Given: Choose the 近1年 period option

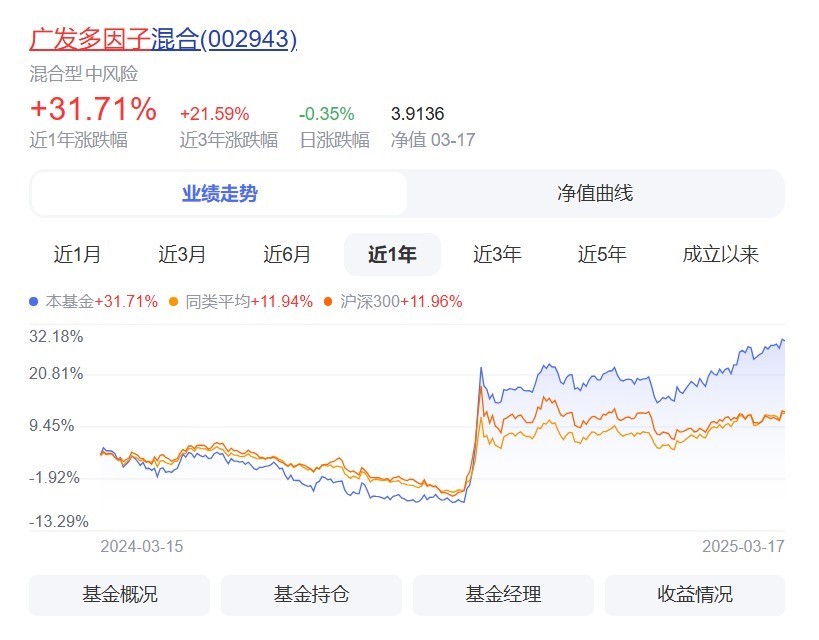Looking at the screenshot, I should [392, 255].
